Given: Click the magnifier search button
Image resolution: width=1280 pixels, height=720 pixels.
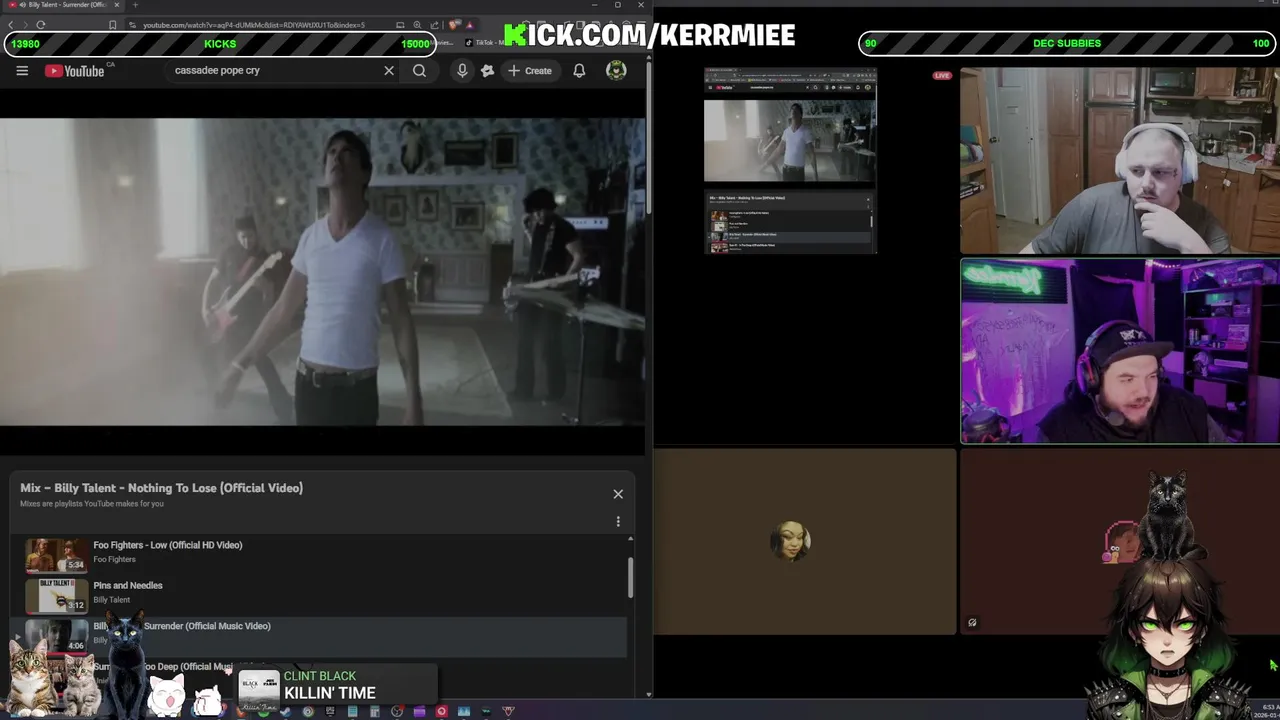Looking at the screenshot, I should coord(419,71).
